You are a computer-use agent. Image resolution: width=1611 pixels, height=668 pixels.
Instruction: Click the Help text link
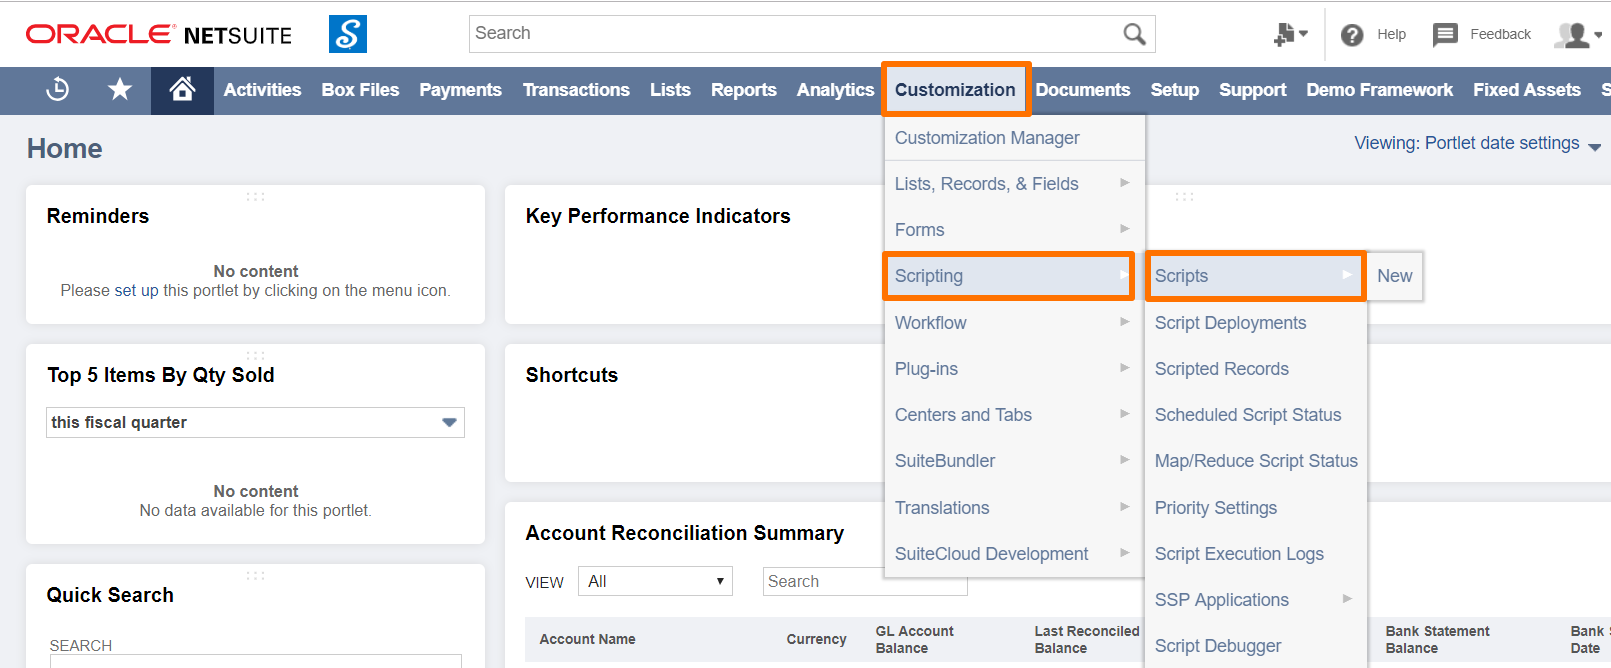(1391, 34)
